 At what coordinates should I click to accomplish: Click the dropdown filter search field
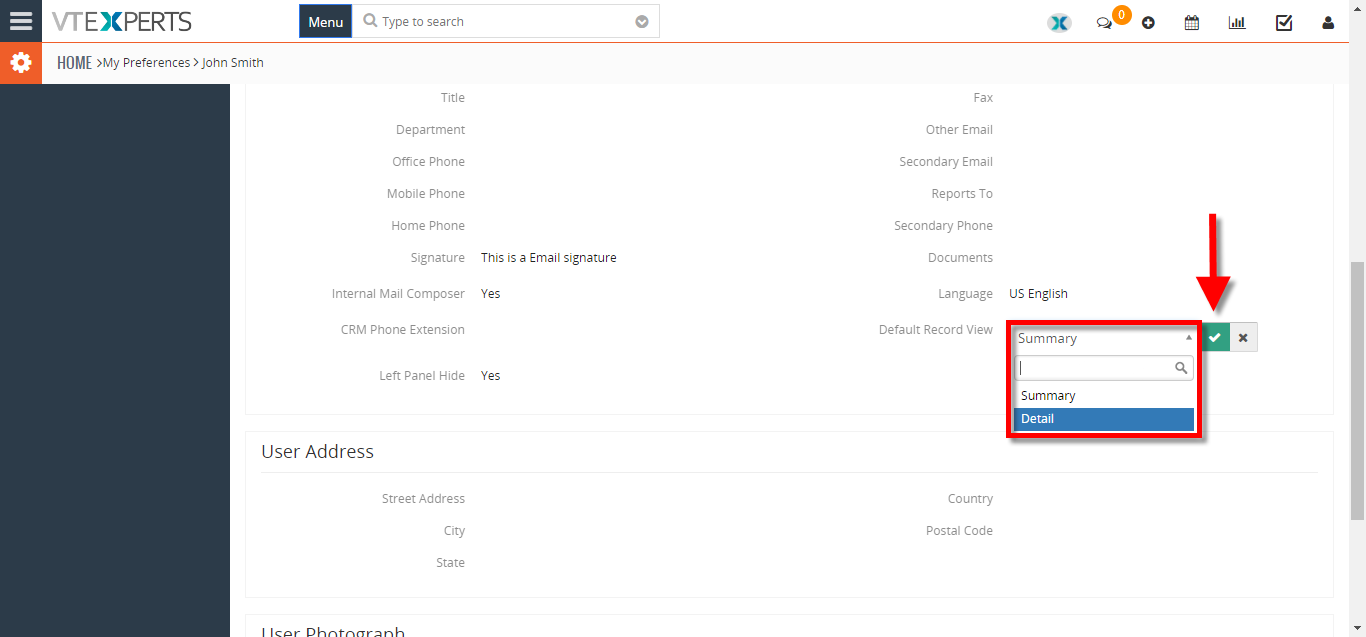(x=1104, y=368)
